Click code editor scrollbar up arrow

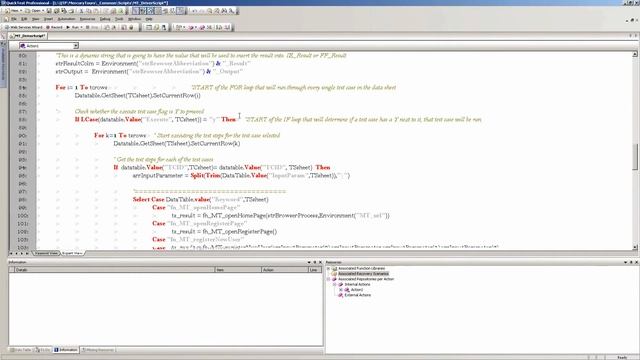[635, 54]
